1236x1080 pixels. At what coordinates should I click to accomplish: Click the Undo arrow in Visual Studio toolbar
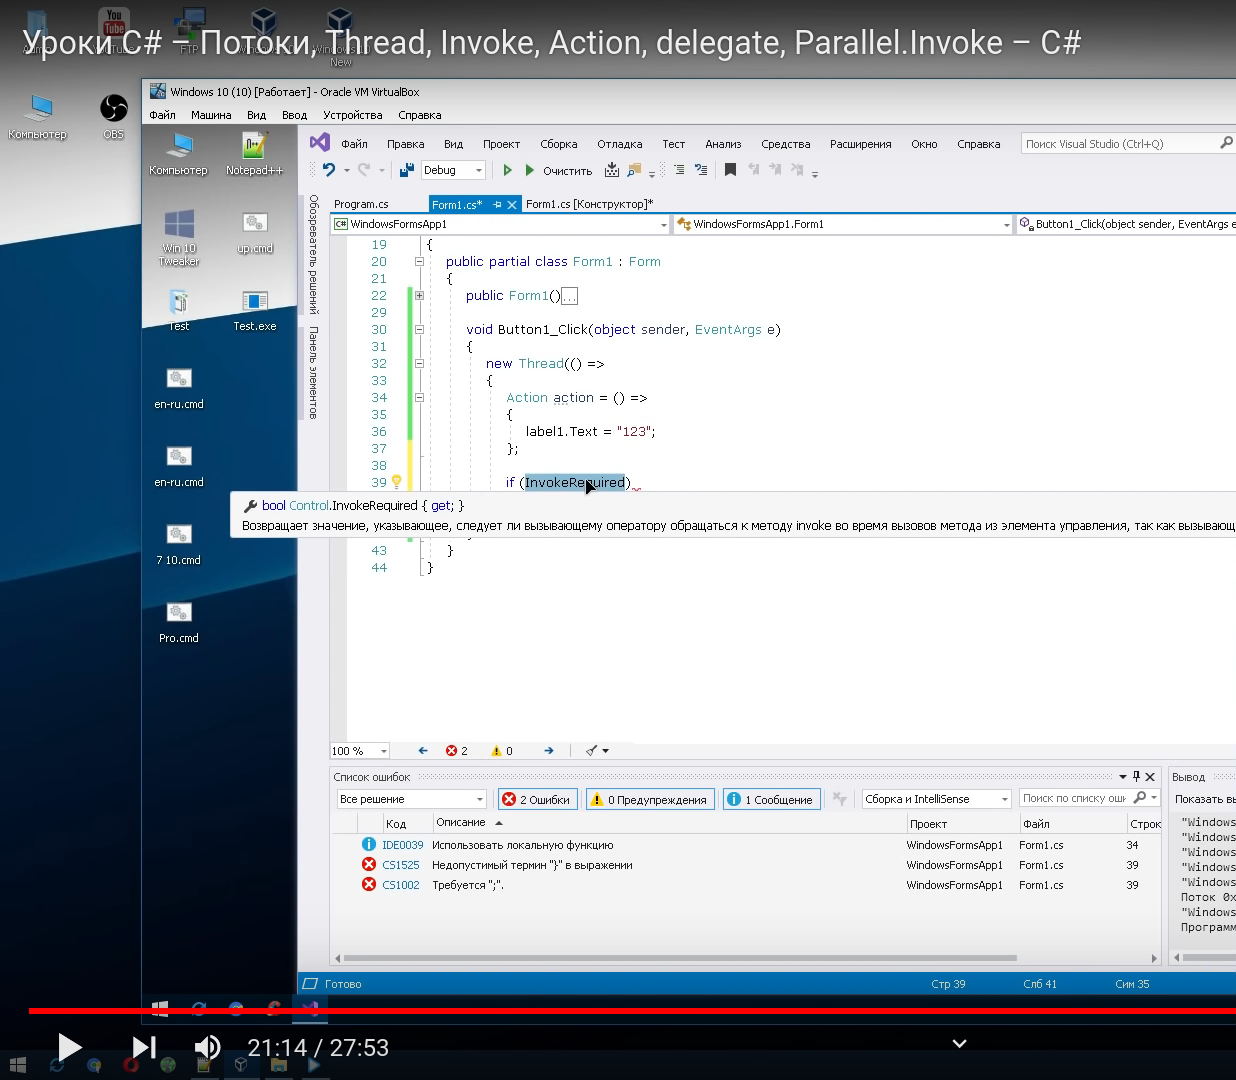pos(329,170)
